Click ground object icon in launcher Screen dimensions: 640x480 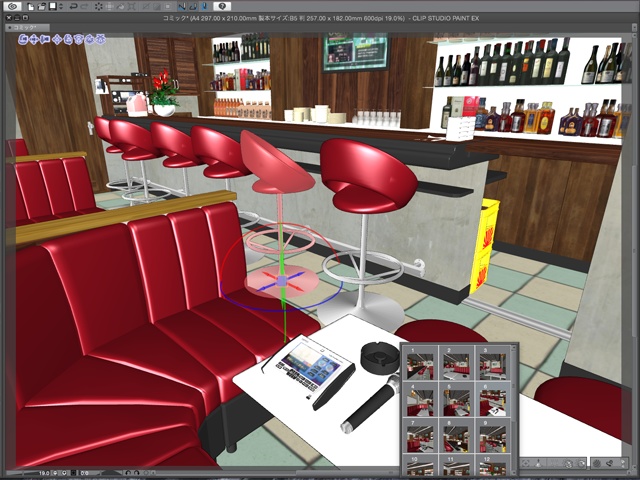pos(538,463)
